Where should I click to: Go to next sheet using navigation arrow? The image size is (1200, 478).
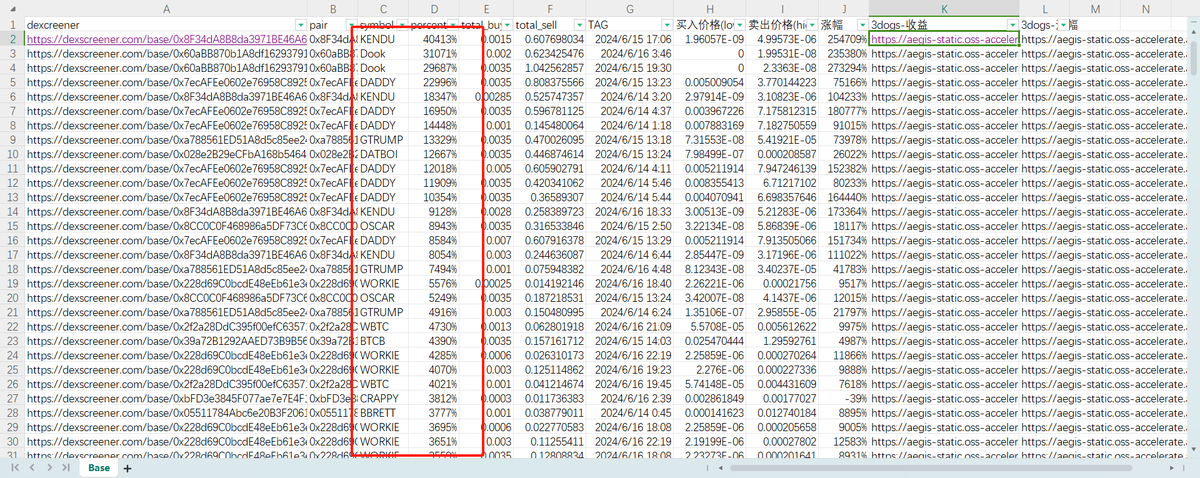point(50,468)
